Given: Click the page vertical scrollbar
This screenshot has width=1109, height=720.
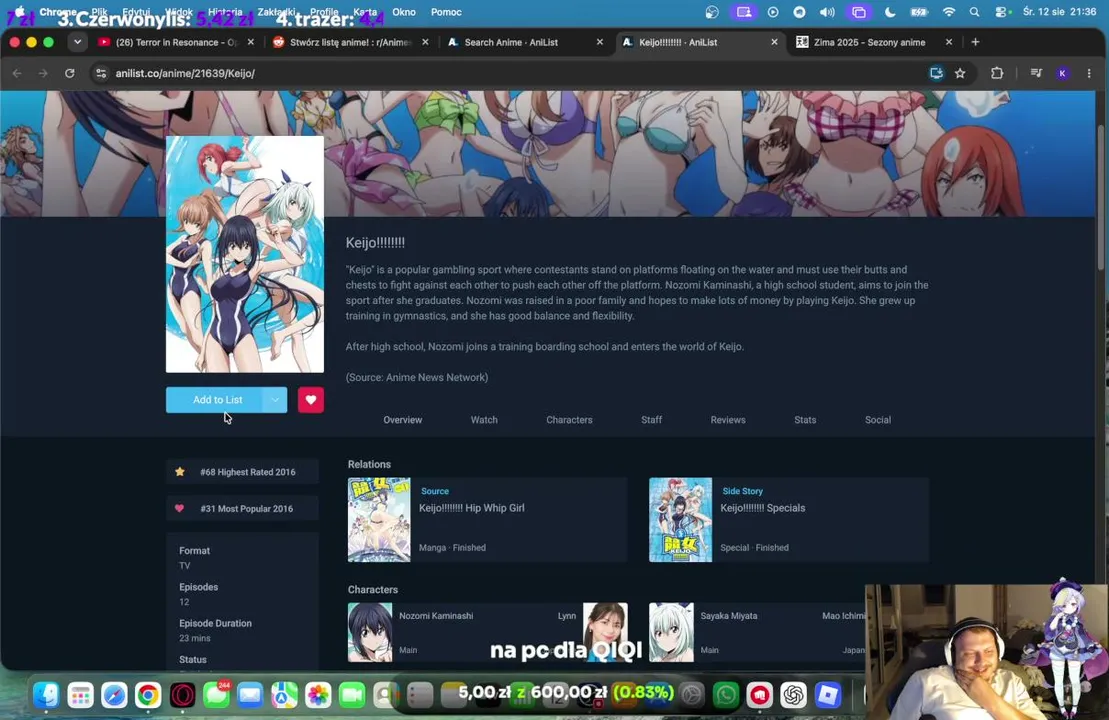Looking at the screenshot, I should [1101, 198].
